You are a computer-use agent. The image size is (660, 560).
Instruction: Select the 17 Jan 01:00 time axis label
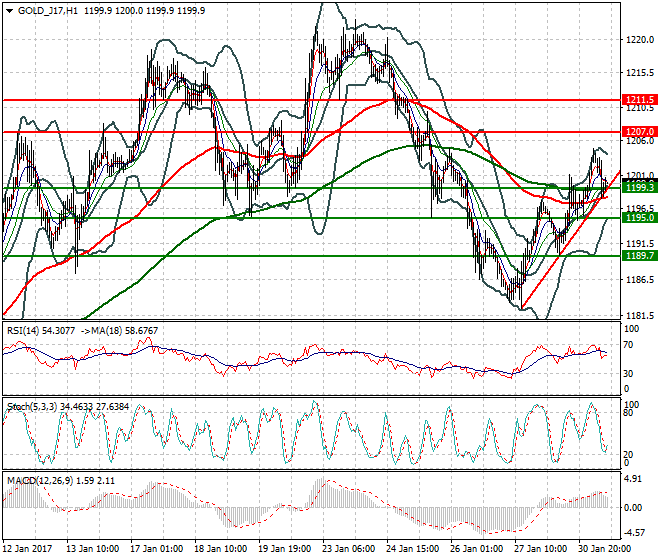pos(157,549)
